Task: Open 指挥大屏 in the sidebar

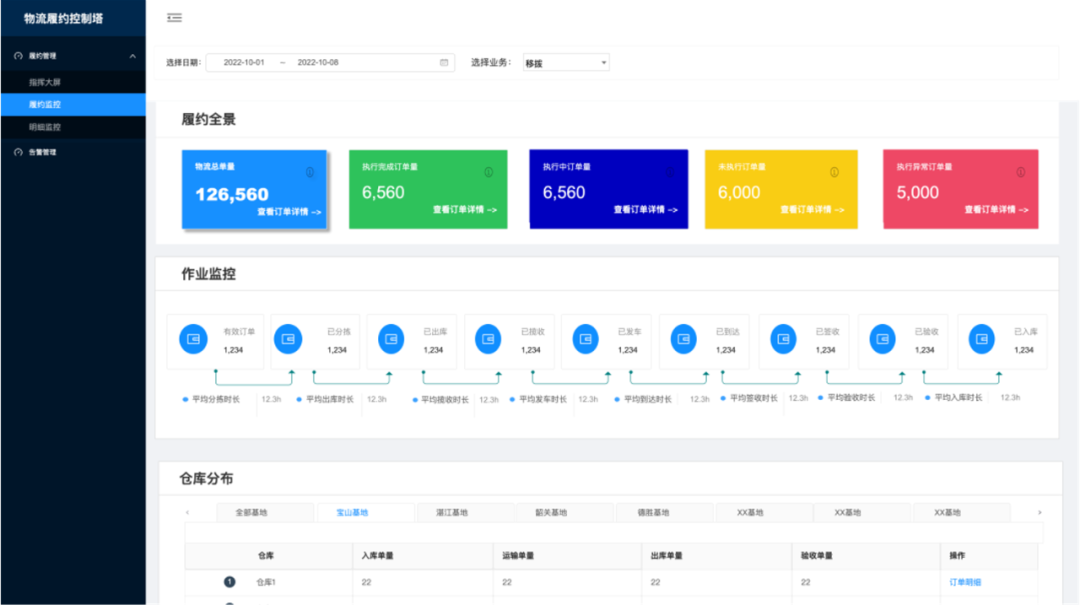Action: point(45,82)
